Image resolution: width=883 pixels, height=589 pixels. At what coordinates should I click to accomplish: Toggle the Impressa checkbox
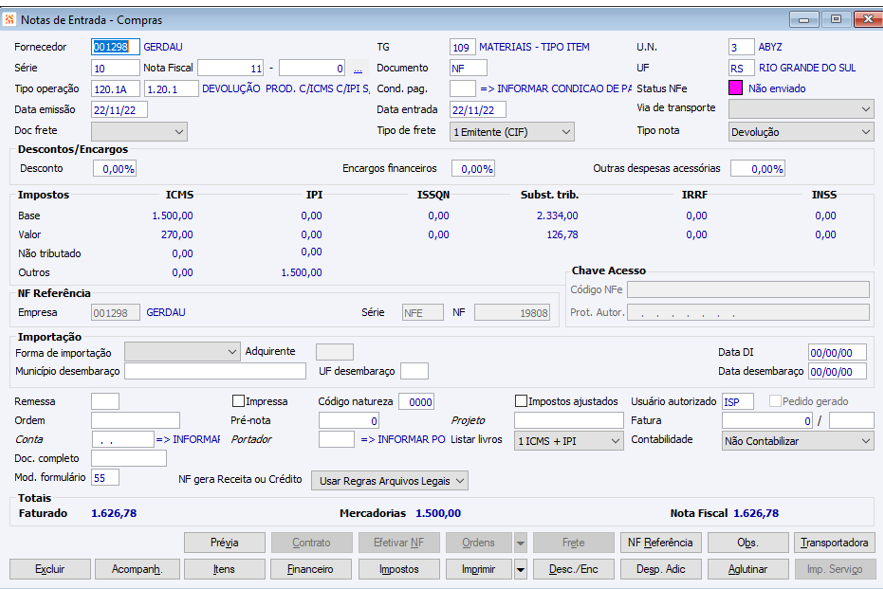[x=238, y=401]
